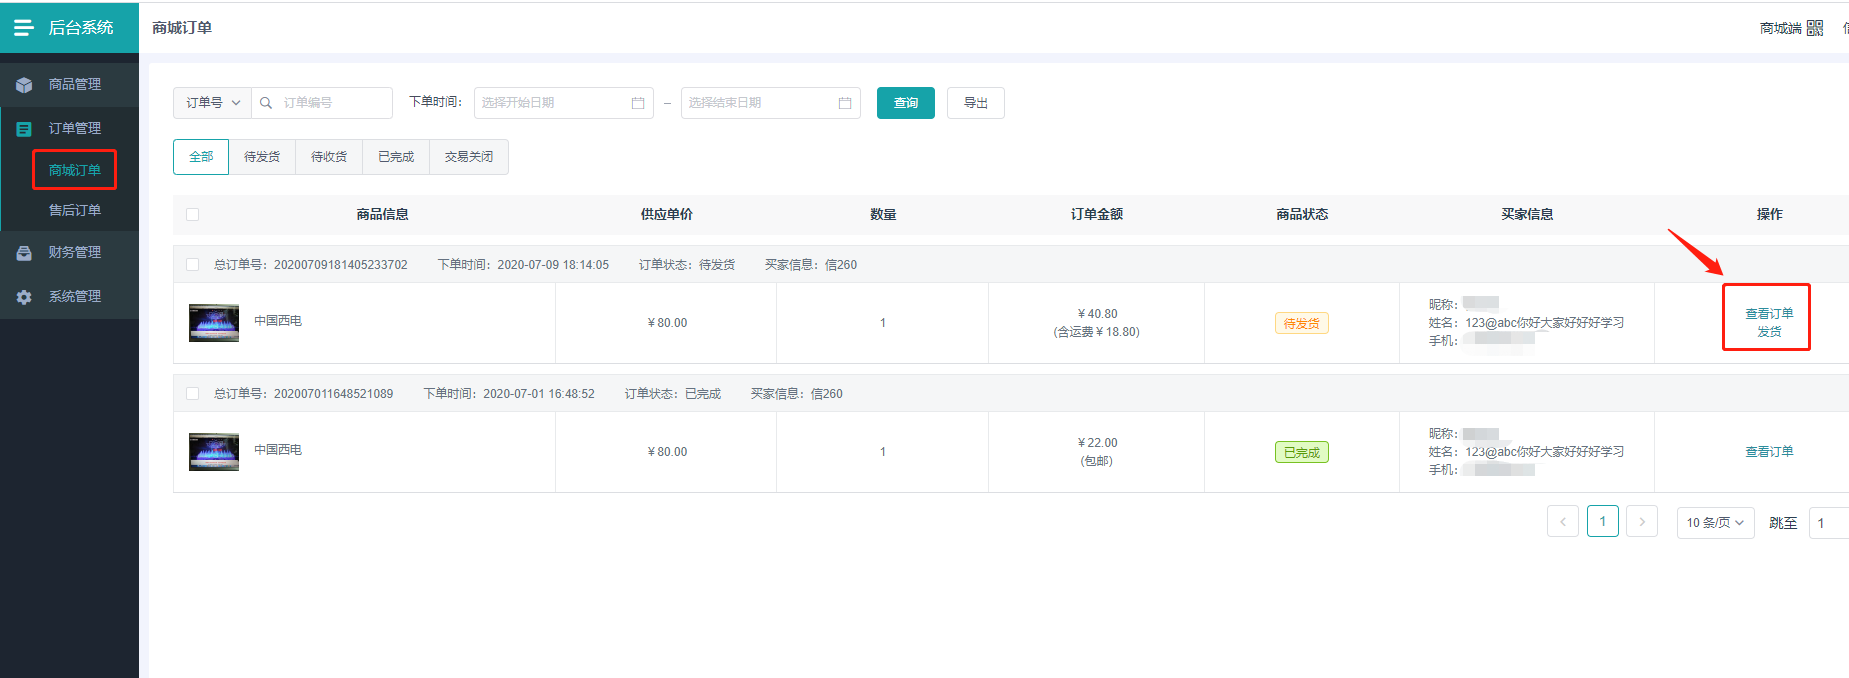Click the 查询 search button

point(906,103)
